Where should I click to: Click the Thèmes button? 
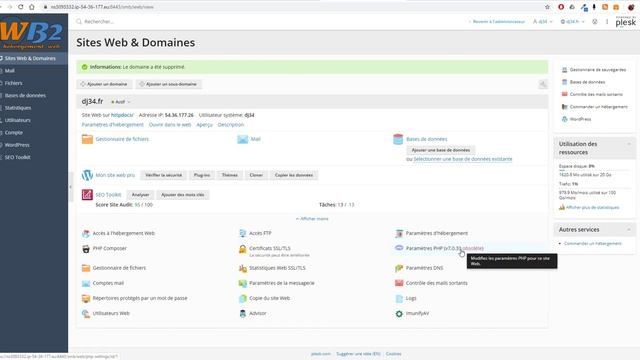(x=229, y=175)
